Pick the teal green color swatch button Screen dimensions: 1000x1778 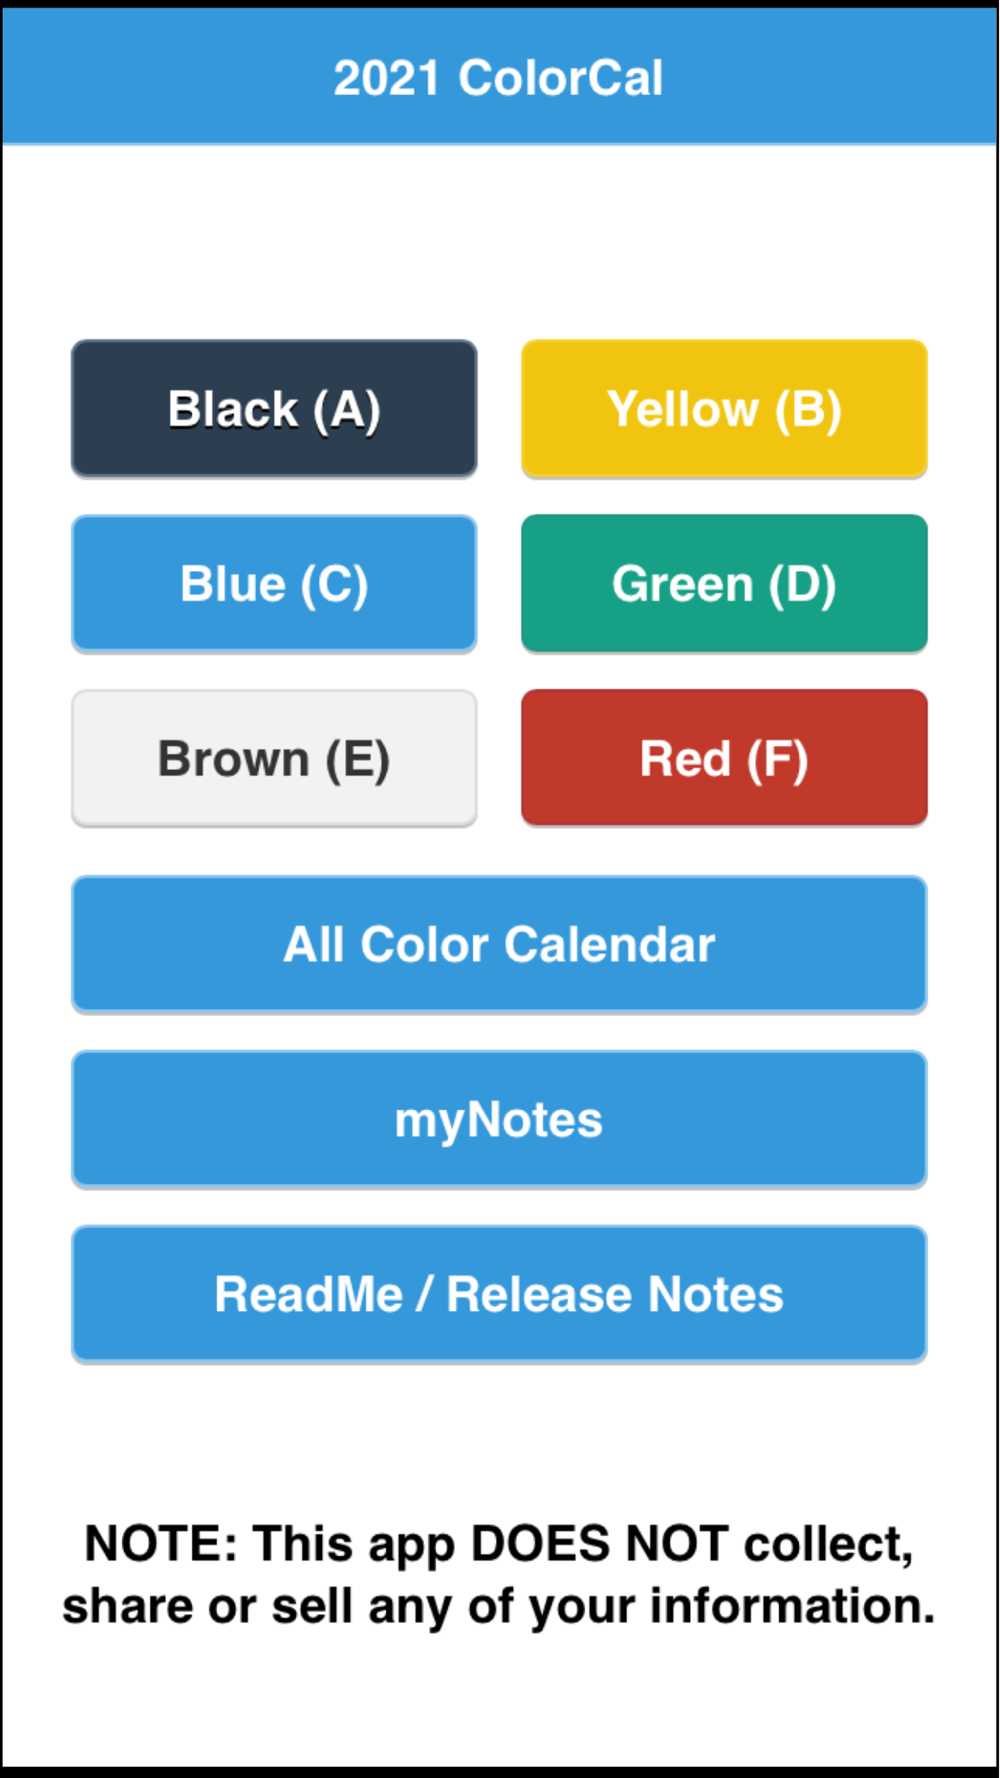tap(724, 584)
